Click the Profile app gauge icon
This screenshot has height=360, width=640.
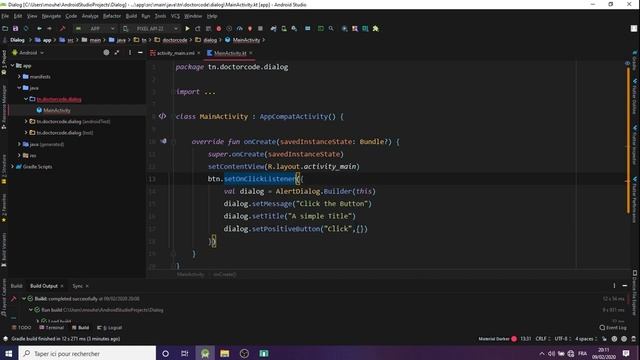tap(240, 29)
